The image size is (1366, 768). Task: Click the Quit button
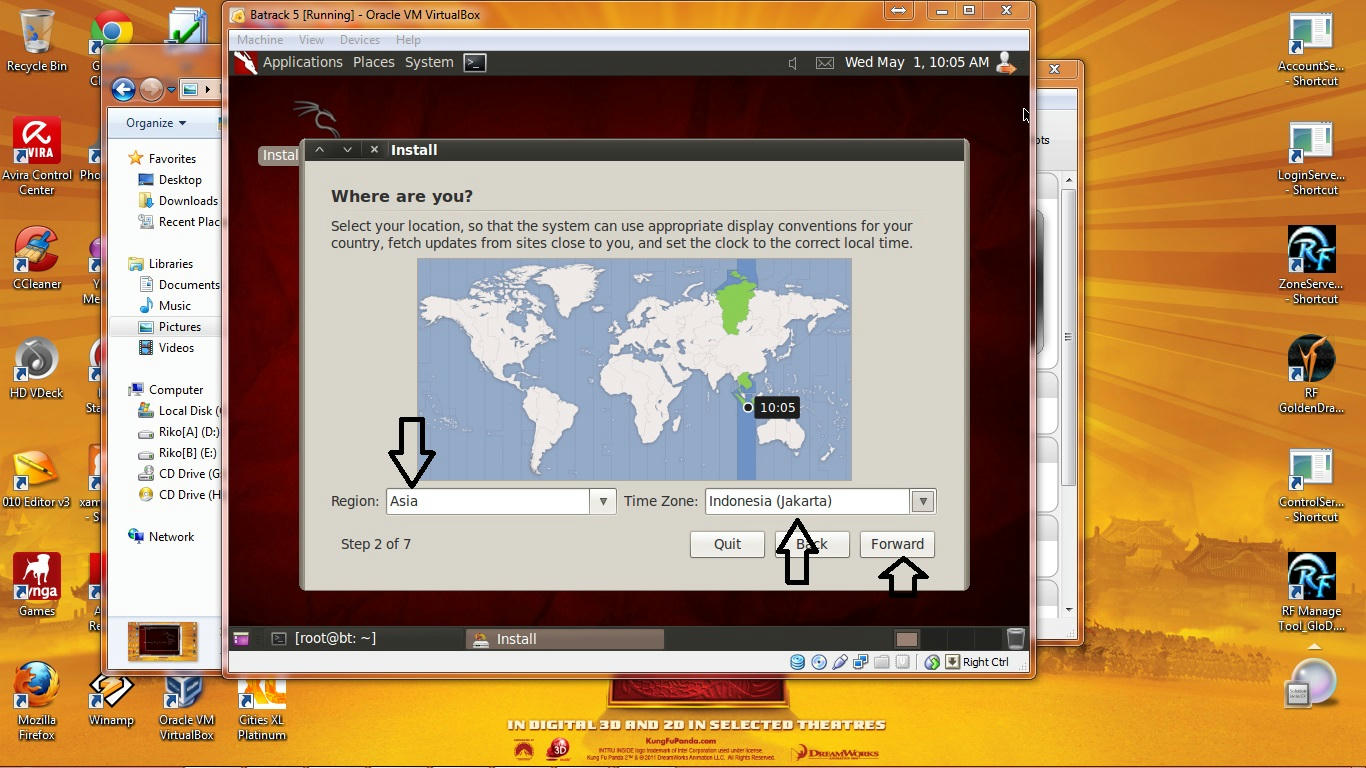pos(727,544)
